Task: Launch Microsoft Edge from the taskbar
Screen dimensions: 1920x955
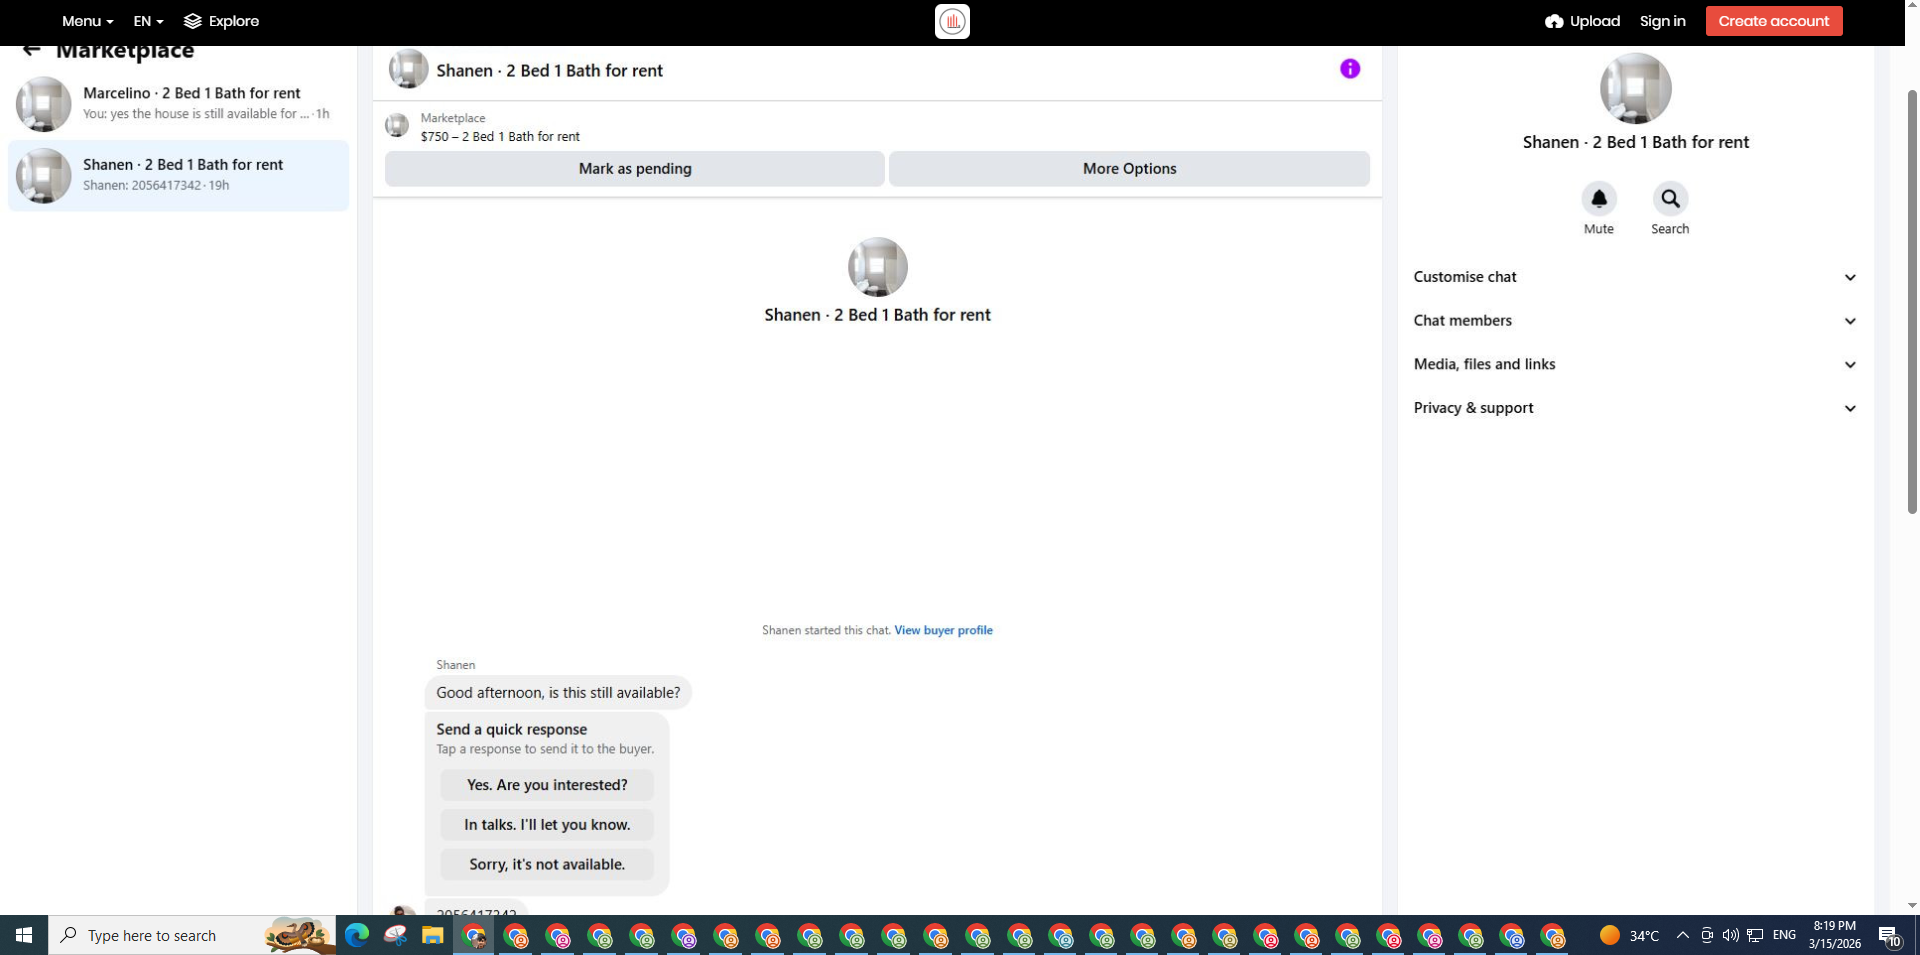Action: point(357,935)
